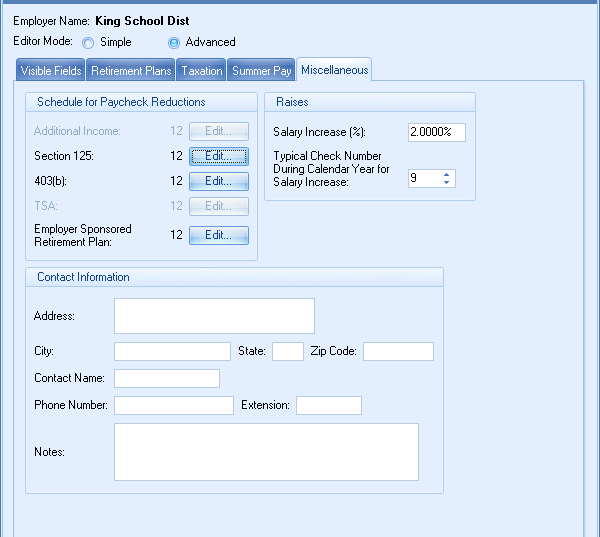The image size is (600, 537).
Task: Focus the Phone Number field
Action: [173, 405]
